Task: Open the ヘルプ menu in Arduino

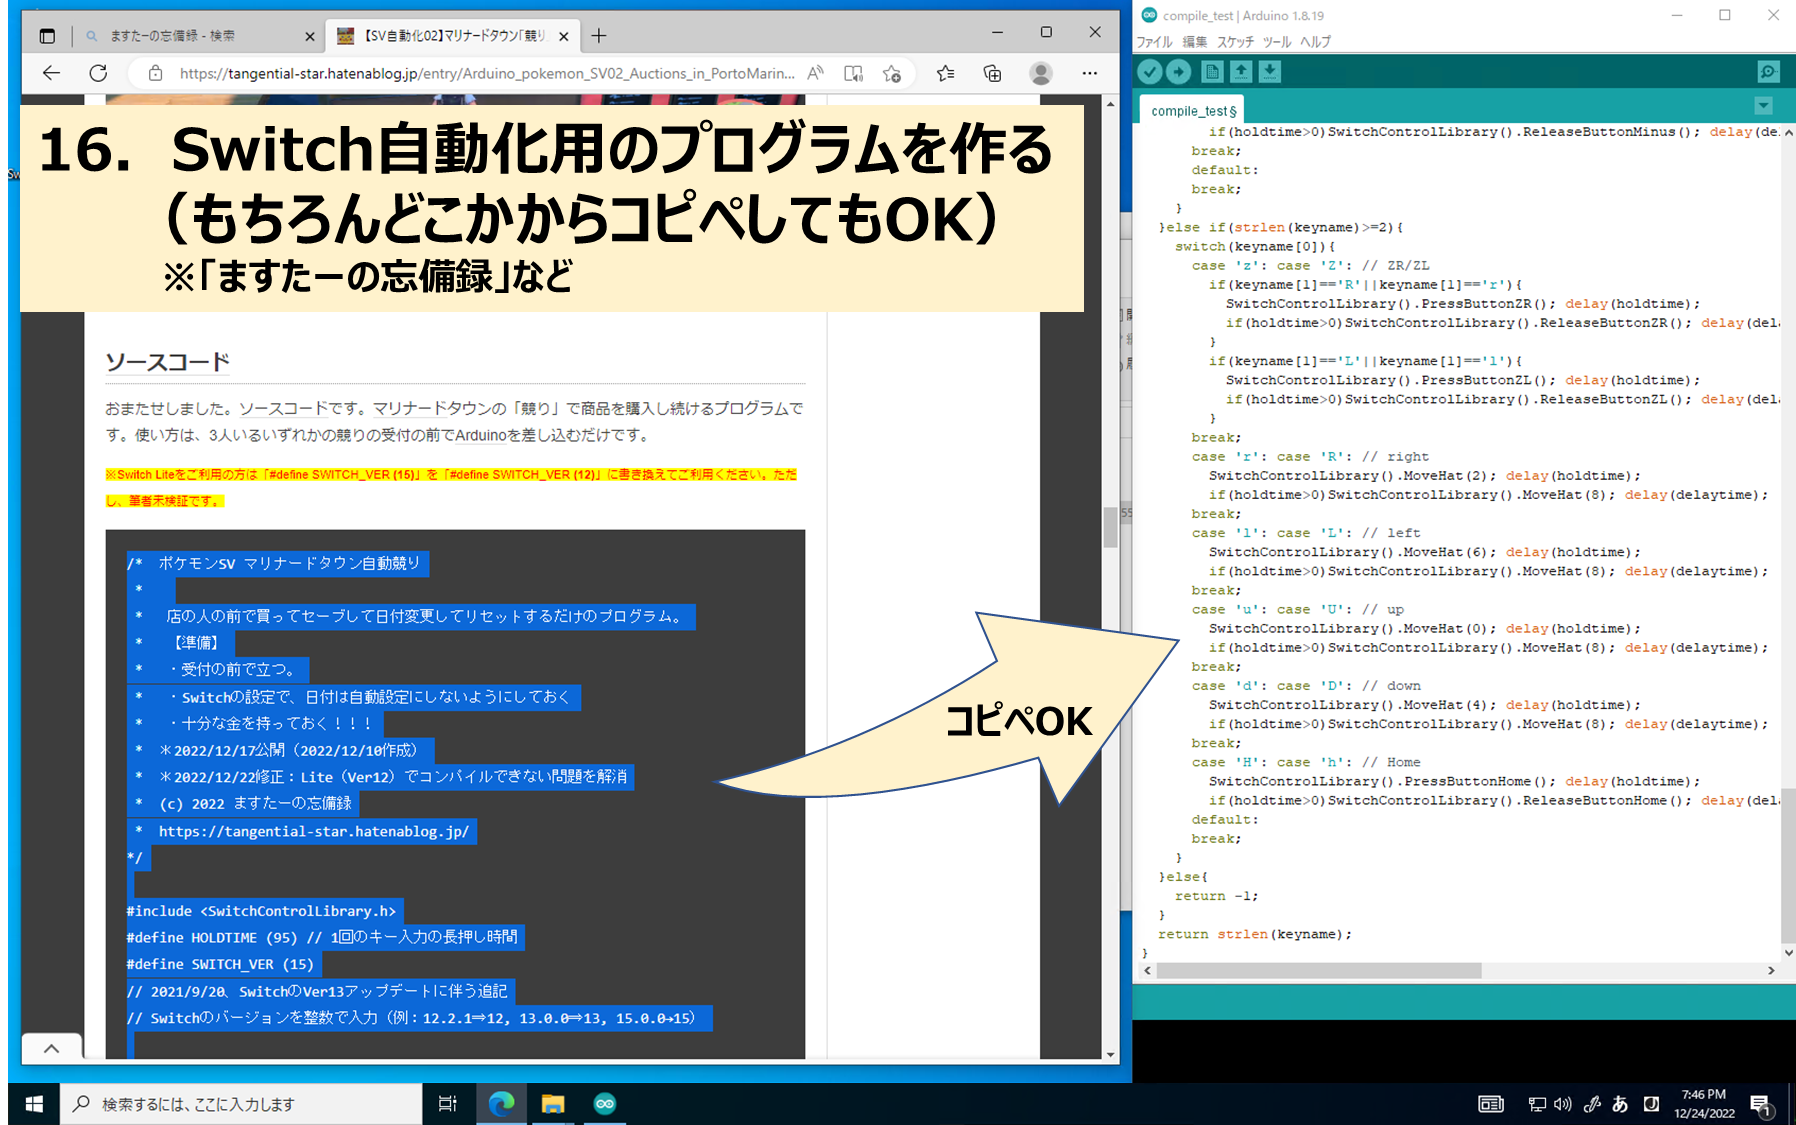Action: pos(1316,42)
